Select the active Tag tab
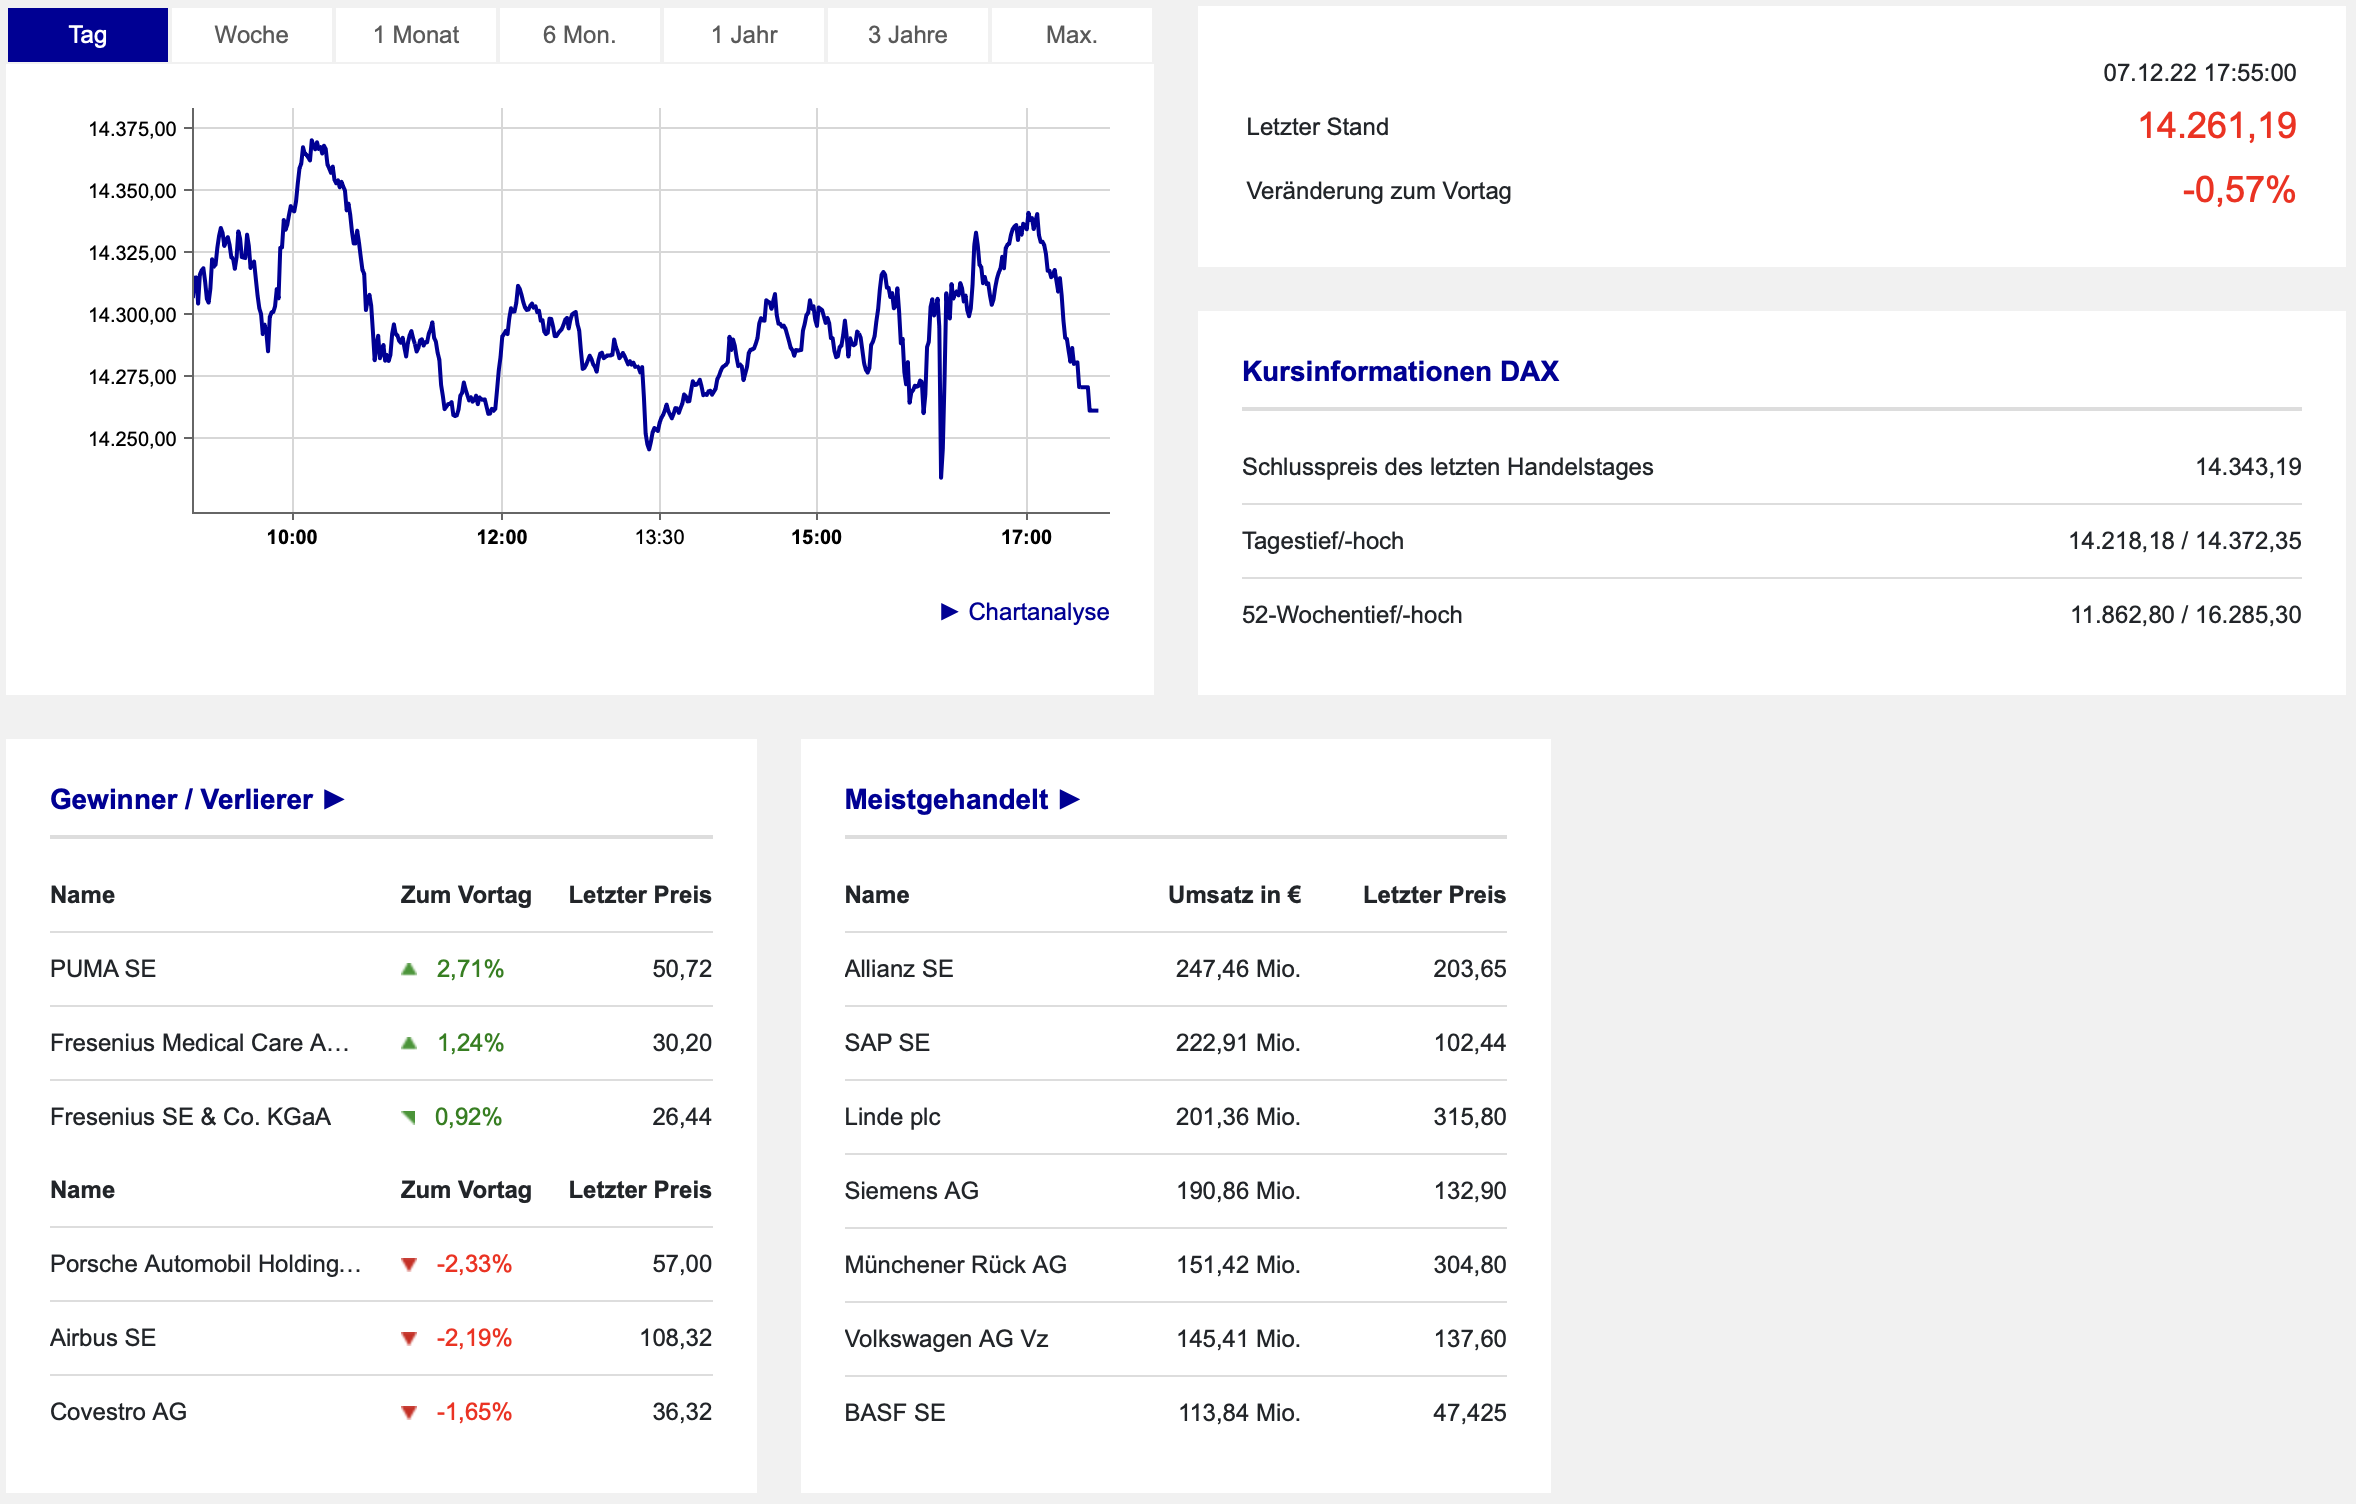The image size is (2356, 1504). tap(88, 35)
